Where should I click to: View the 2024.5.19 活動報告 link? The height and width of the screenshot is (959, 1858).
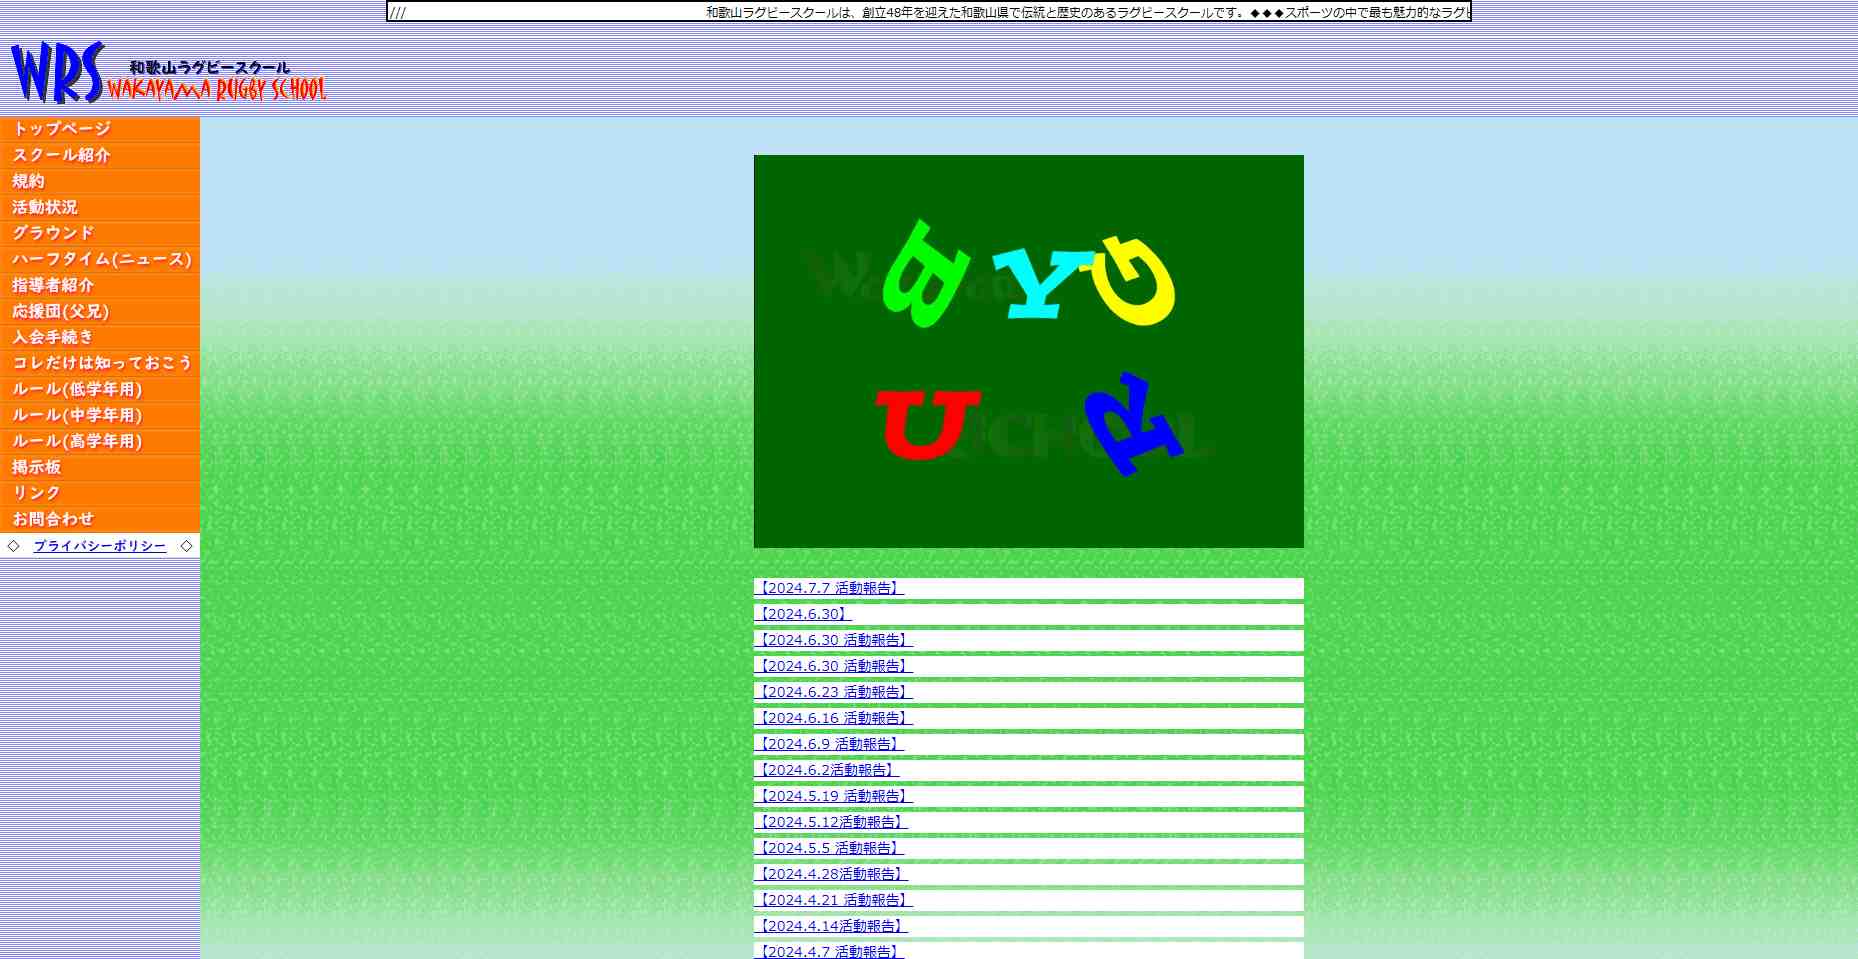point(833,796)
